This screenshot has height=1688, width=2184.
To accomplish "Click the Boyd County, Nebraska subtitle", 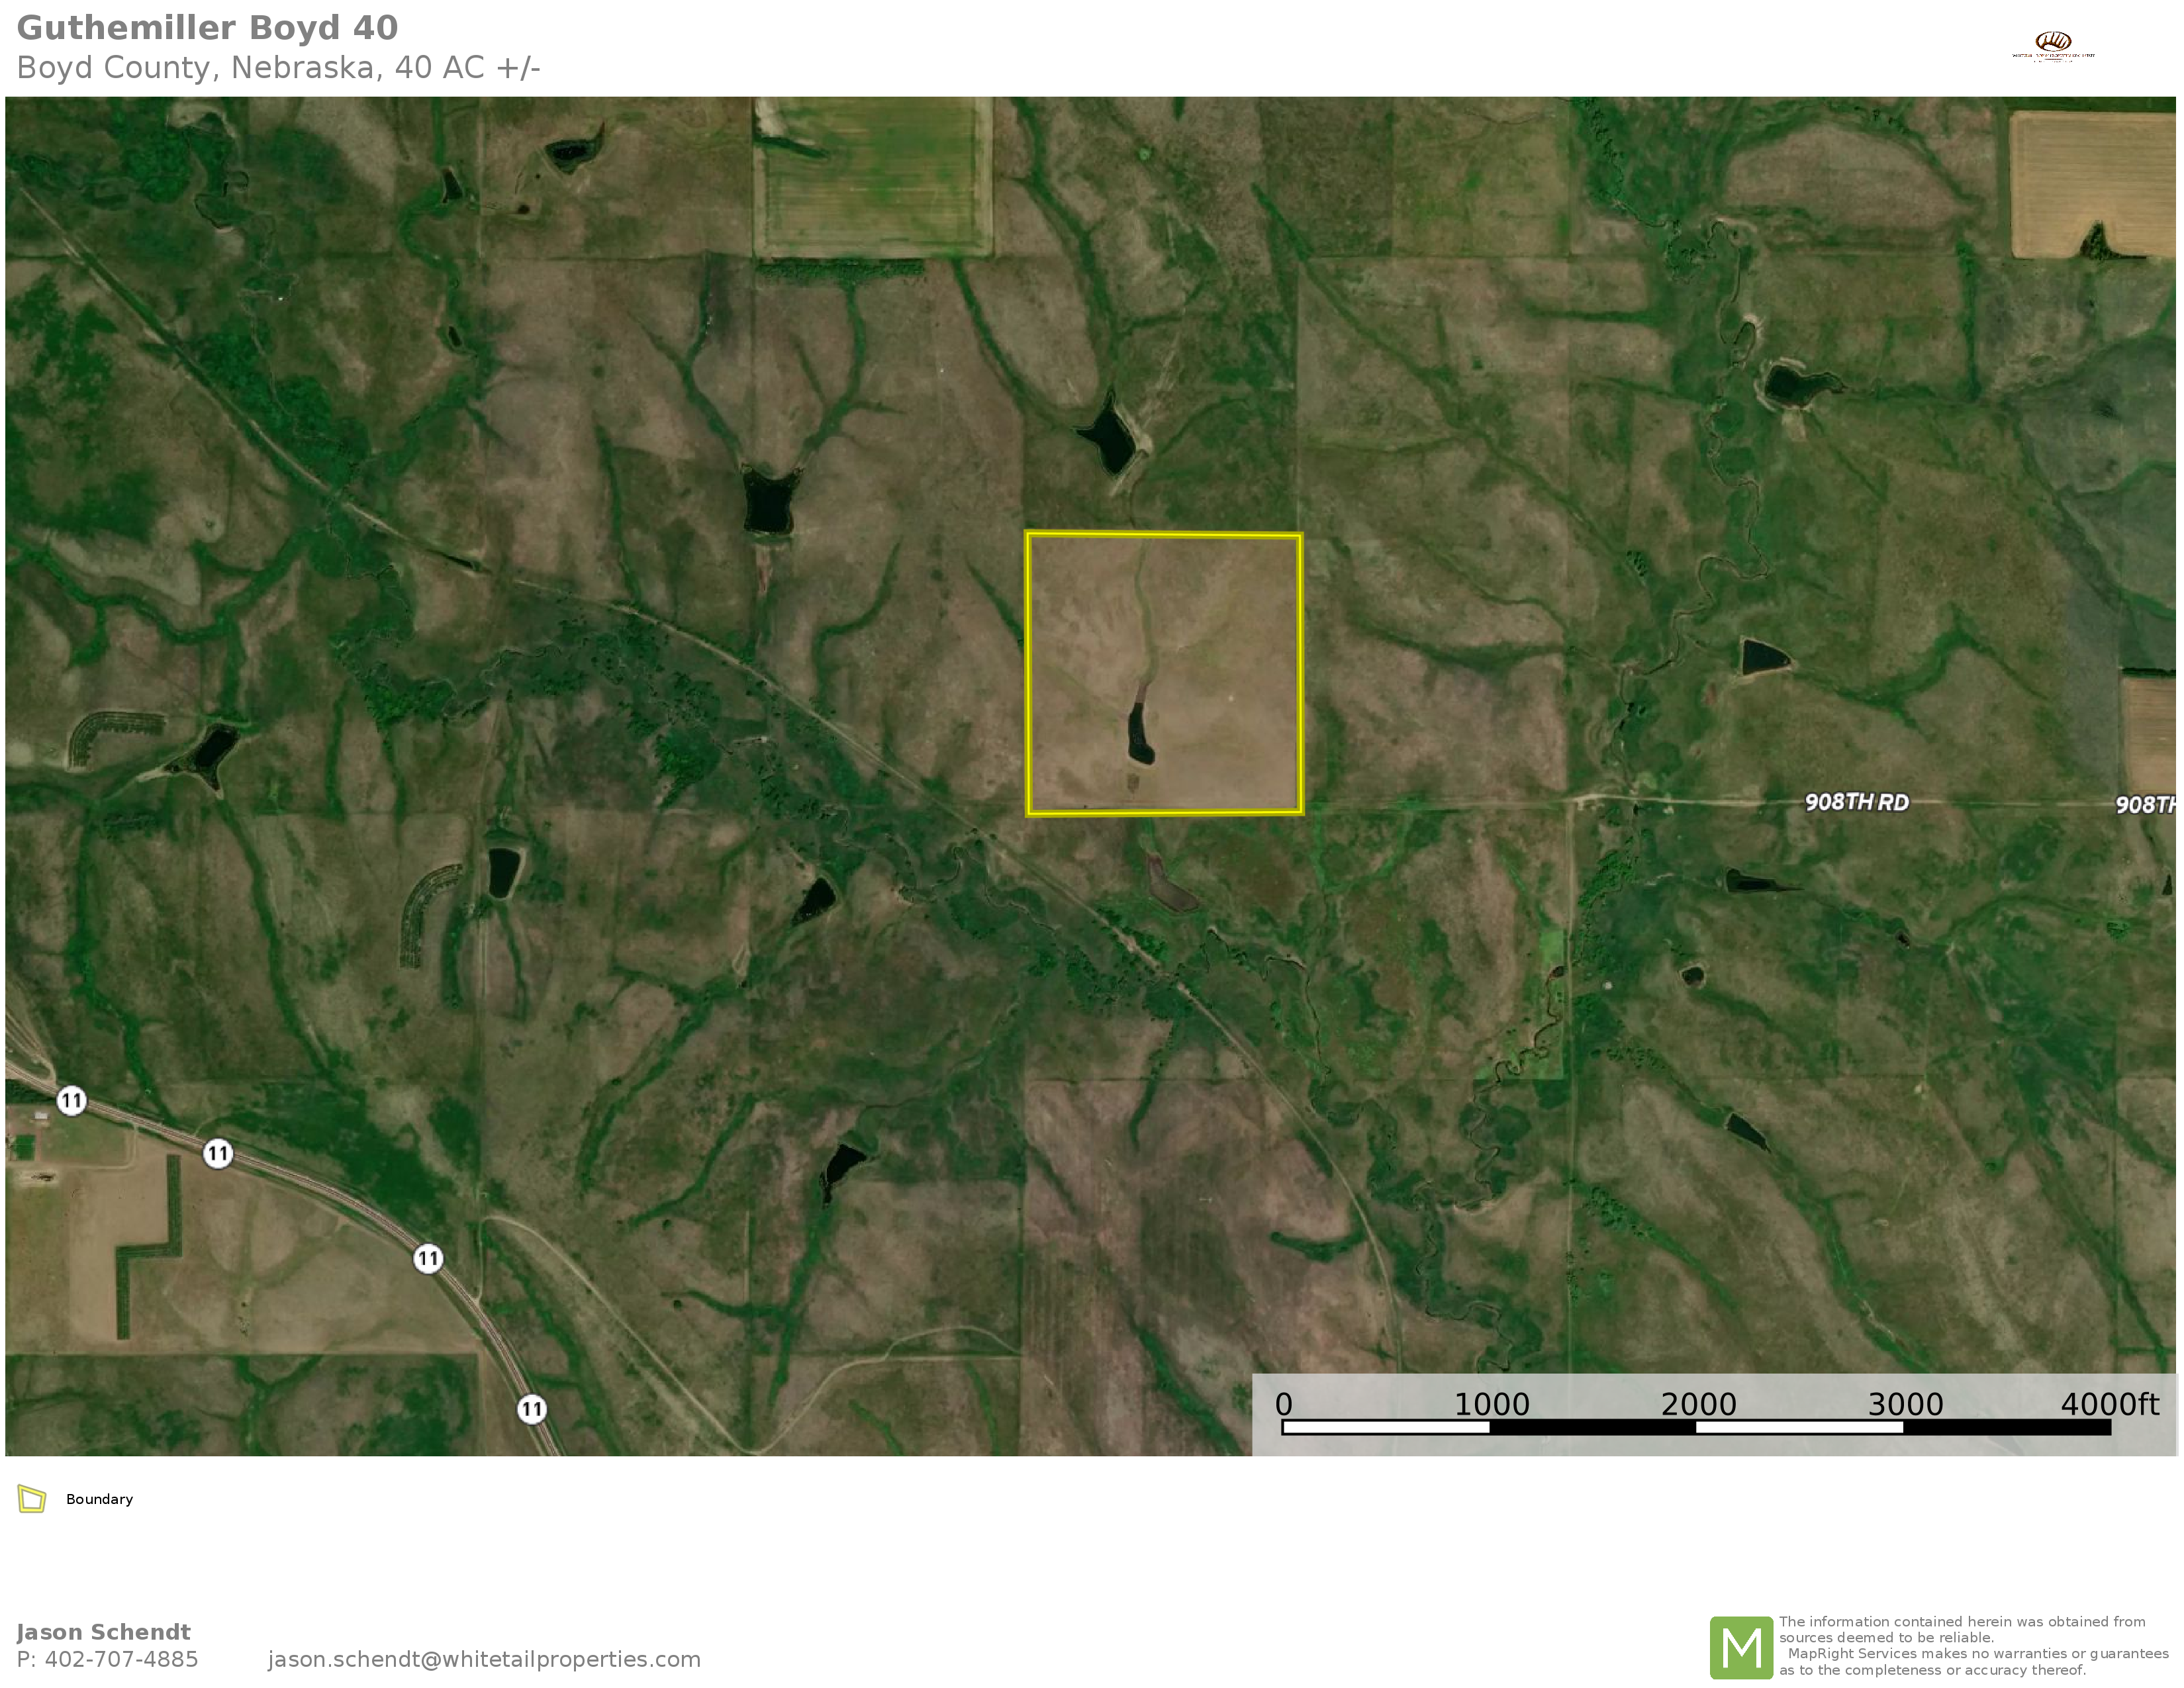I will (x=278, y=68).
